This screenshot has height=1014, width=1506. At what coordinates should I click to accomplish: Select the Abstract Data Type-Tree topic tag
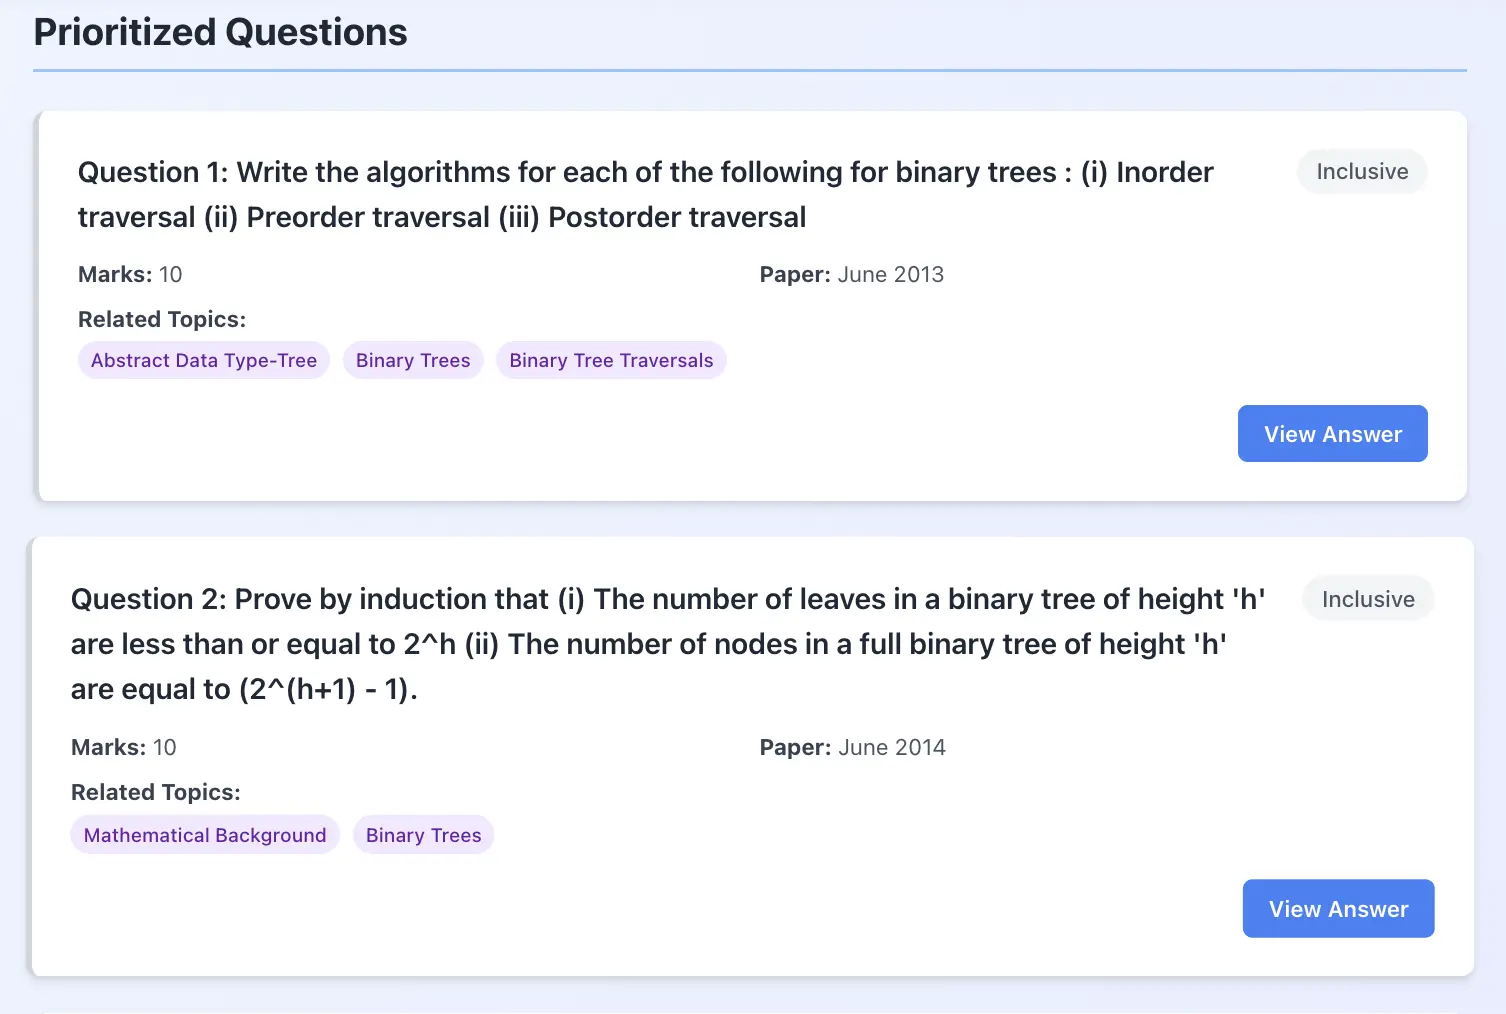tap(204, 360)
